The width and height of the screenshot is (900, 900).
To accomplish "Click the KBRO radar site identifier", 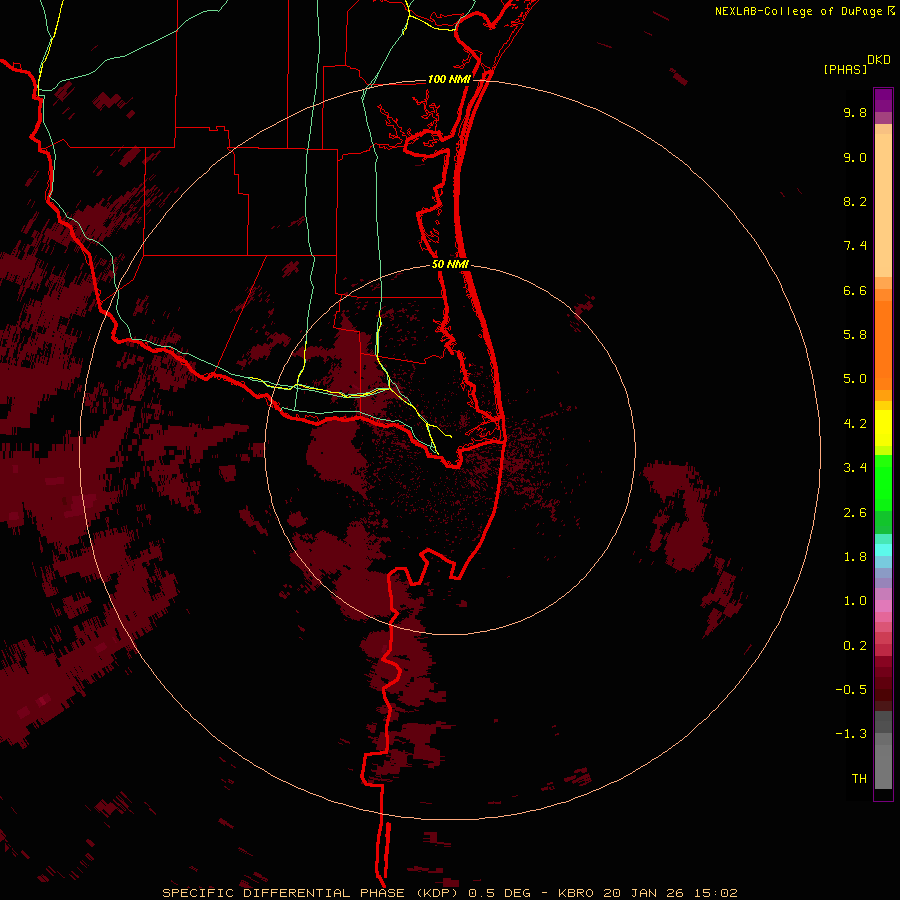I will [x=578, y=893].
